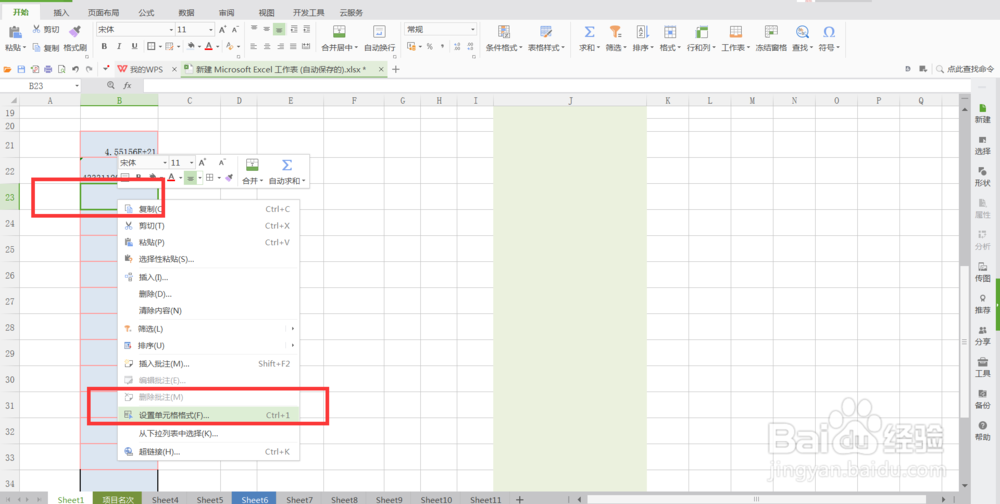Click the 点此查找命令 command search box
The width and height of the screenshot is (1000, 504).
[x=964, y=69]
